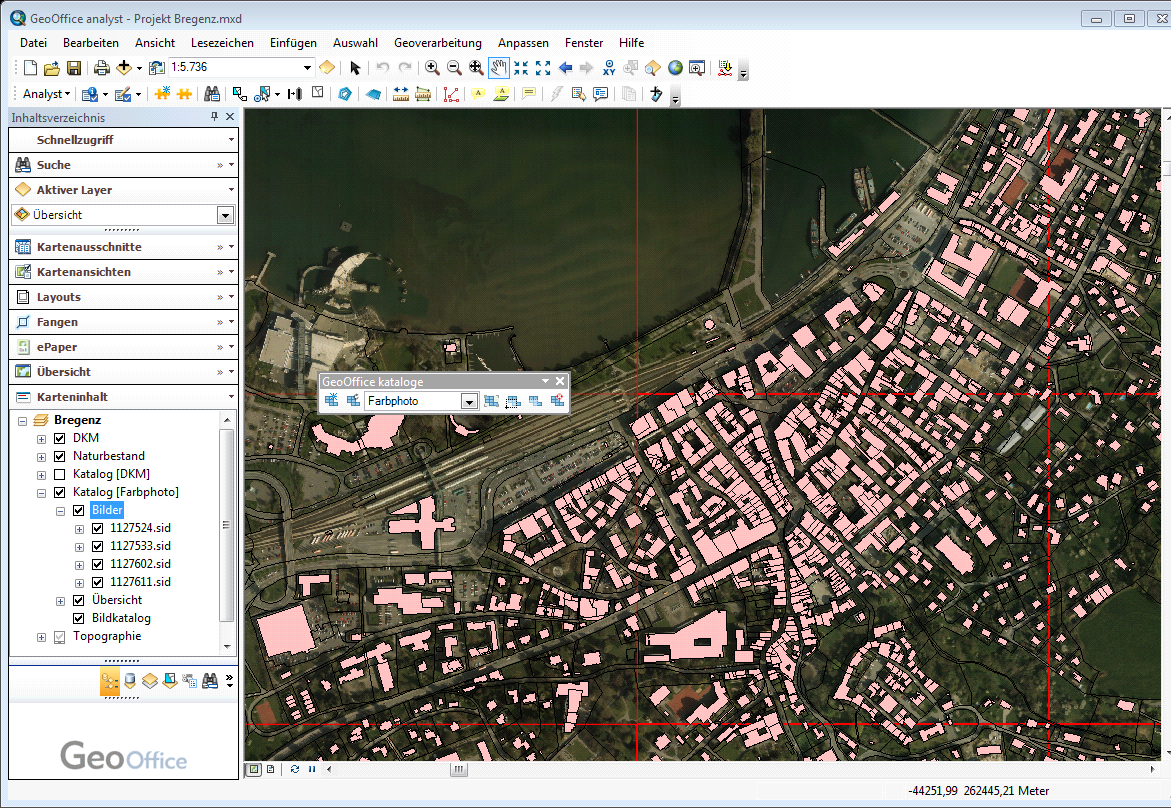Click the save diskette icon
The image size is (1171, 808).
(x=74, y=68)
